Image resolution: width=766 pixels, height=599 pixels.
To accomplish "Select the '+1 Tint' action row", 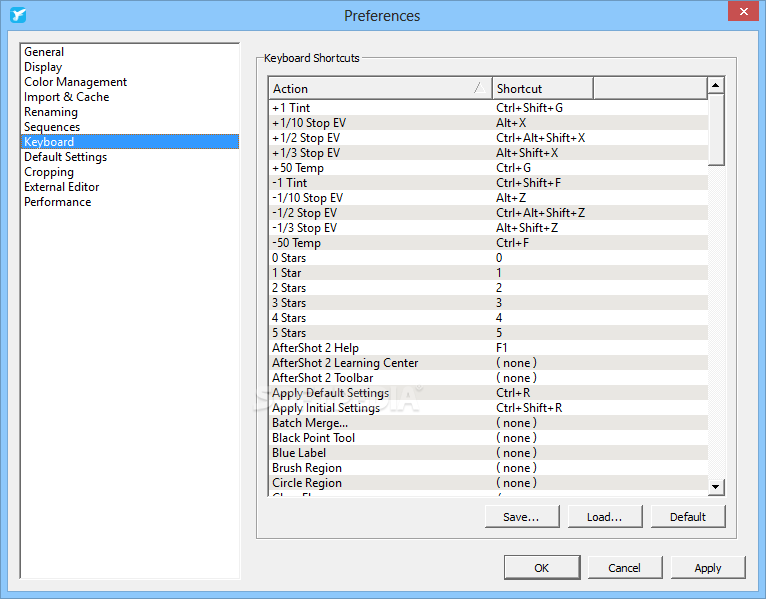I will (x=489, y=108).
